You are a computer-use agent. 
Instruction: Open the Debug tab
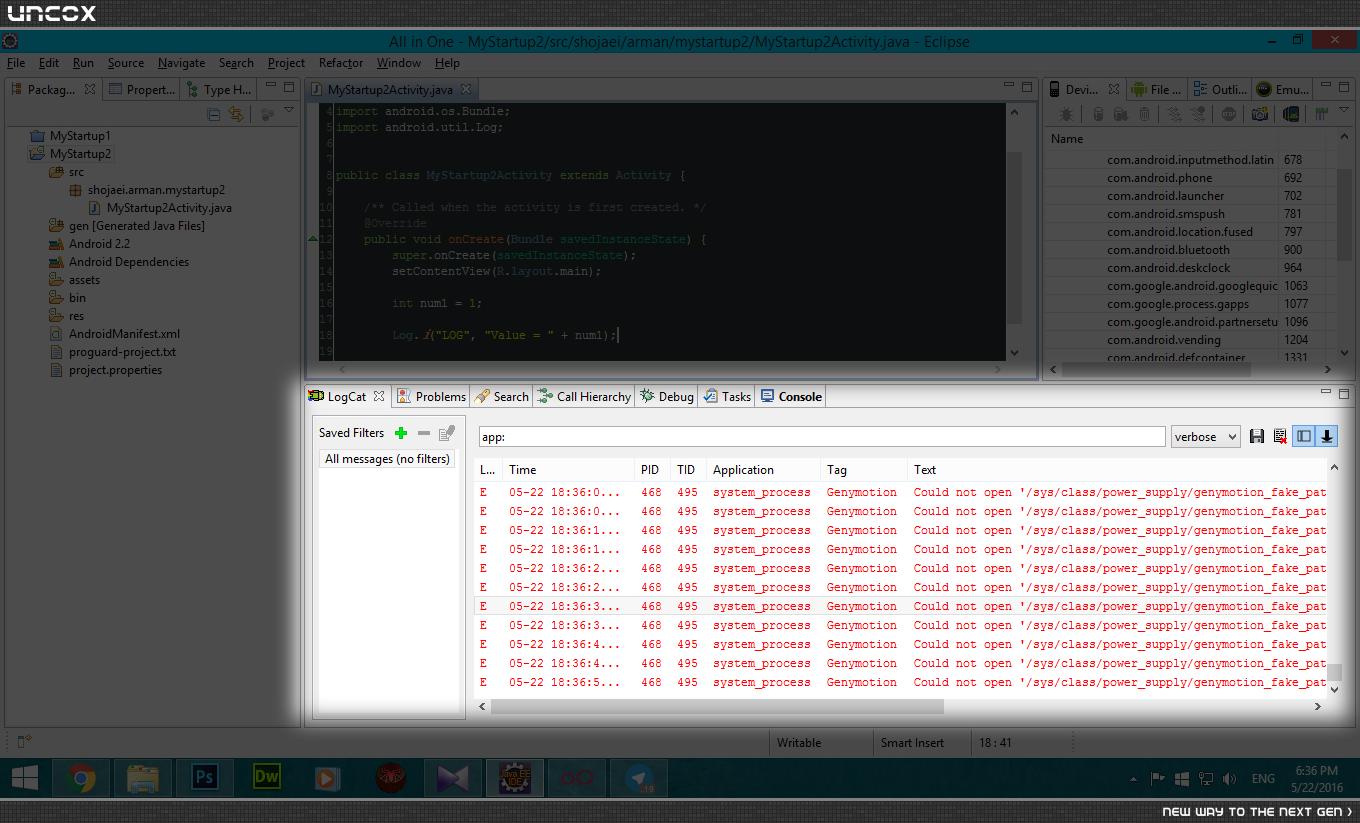pos(666,397)
